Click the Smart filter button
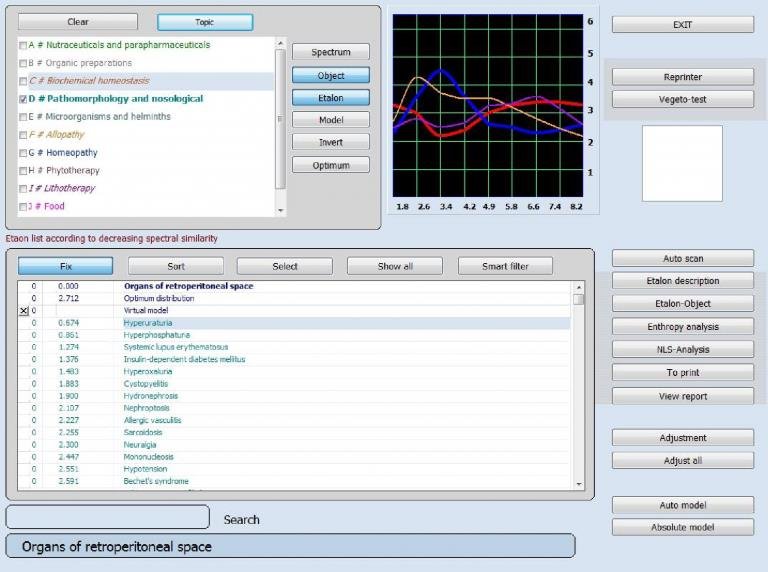 pos(505,266)
